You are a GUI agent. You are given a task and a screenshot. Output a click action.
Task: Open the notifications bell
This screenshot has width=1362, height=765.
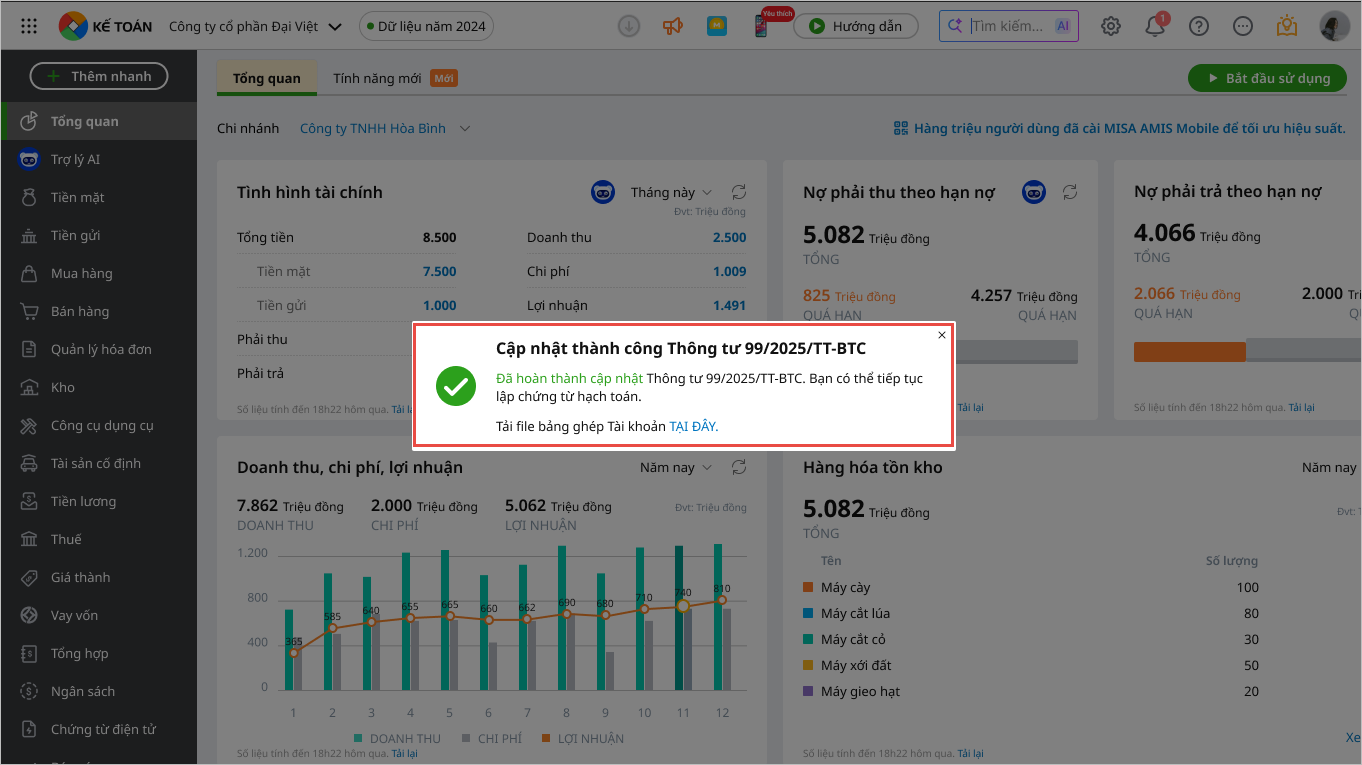(1155, 27)
